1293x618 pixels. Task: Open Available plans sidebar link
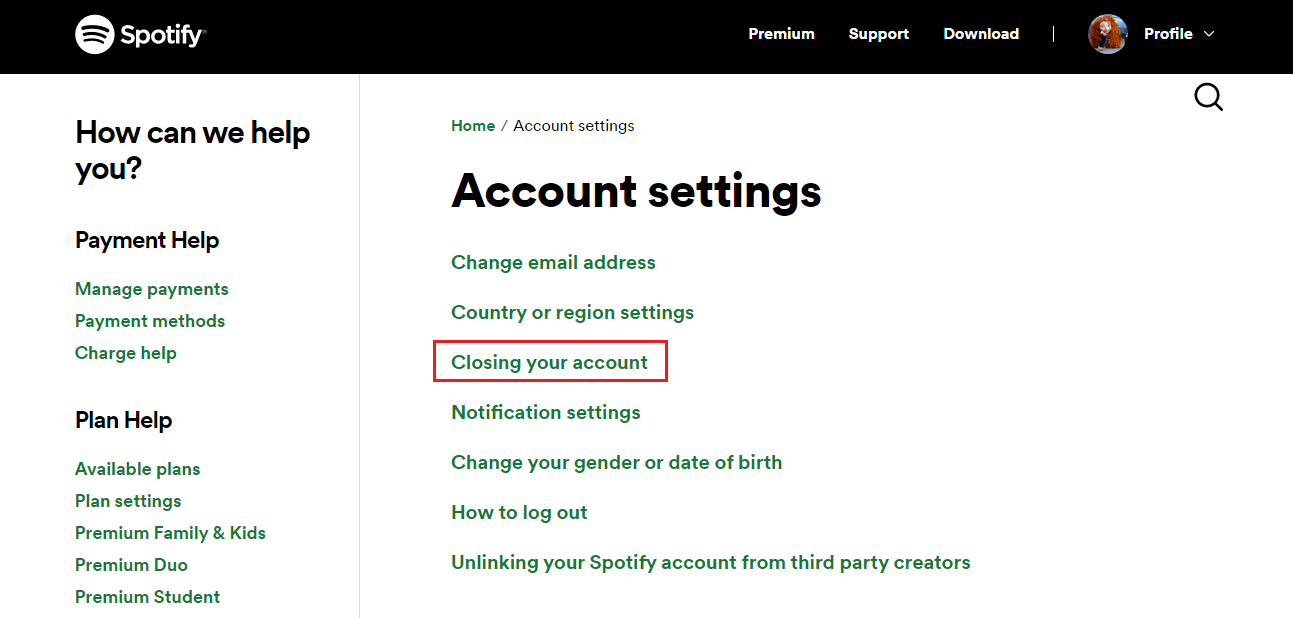[x=137, y=469]
